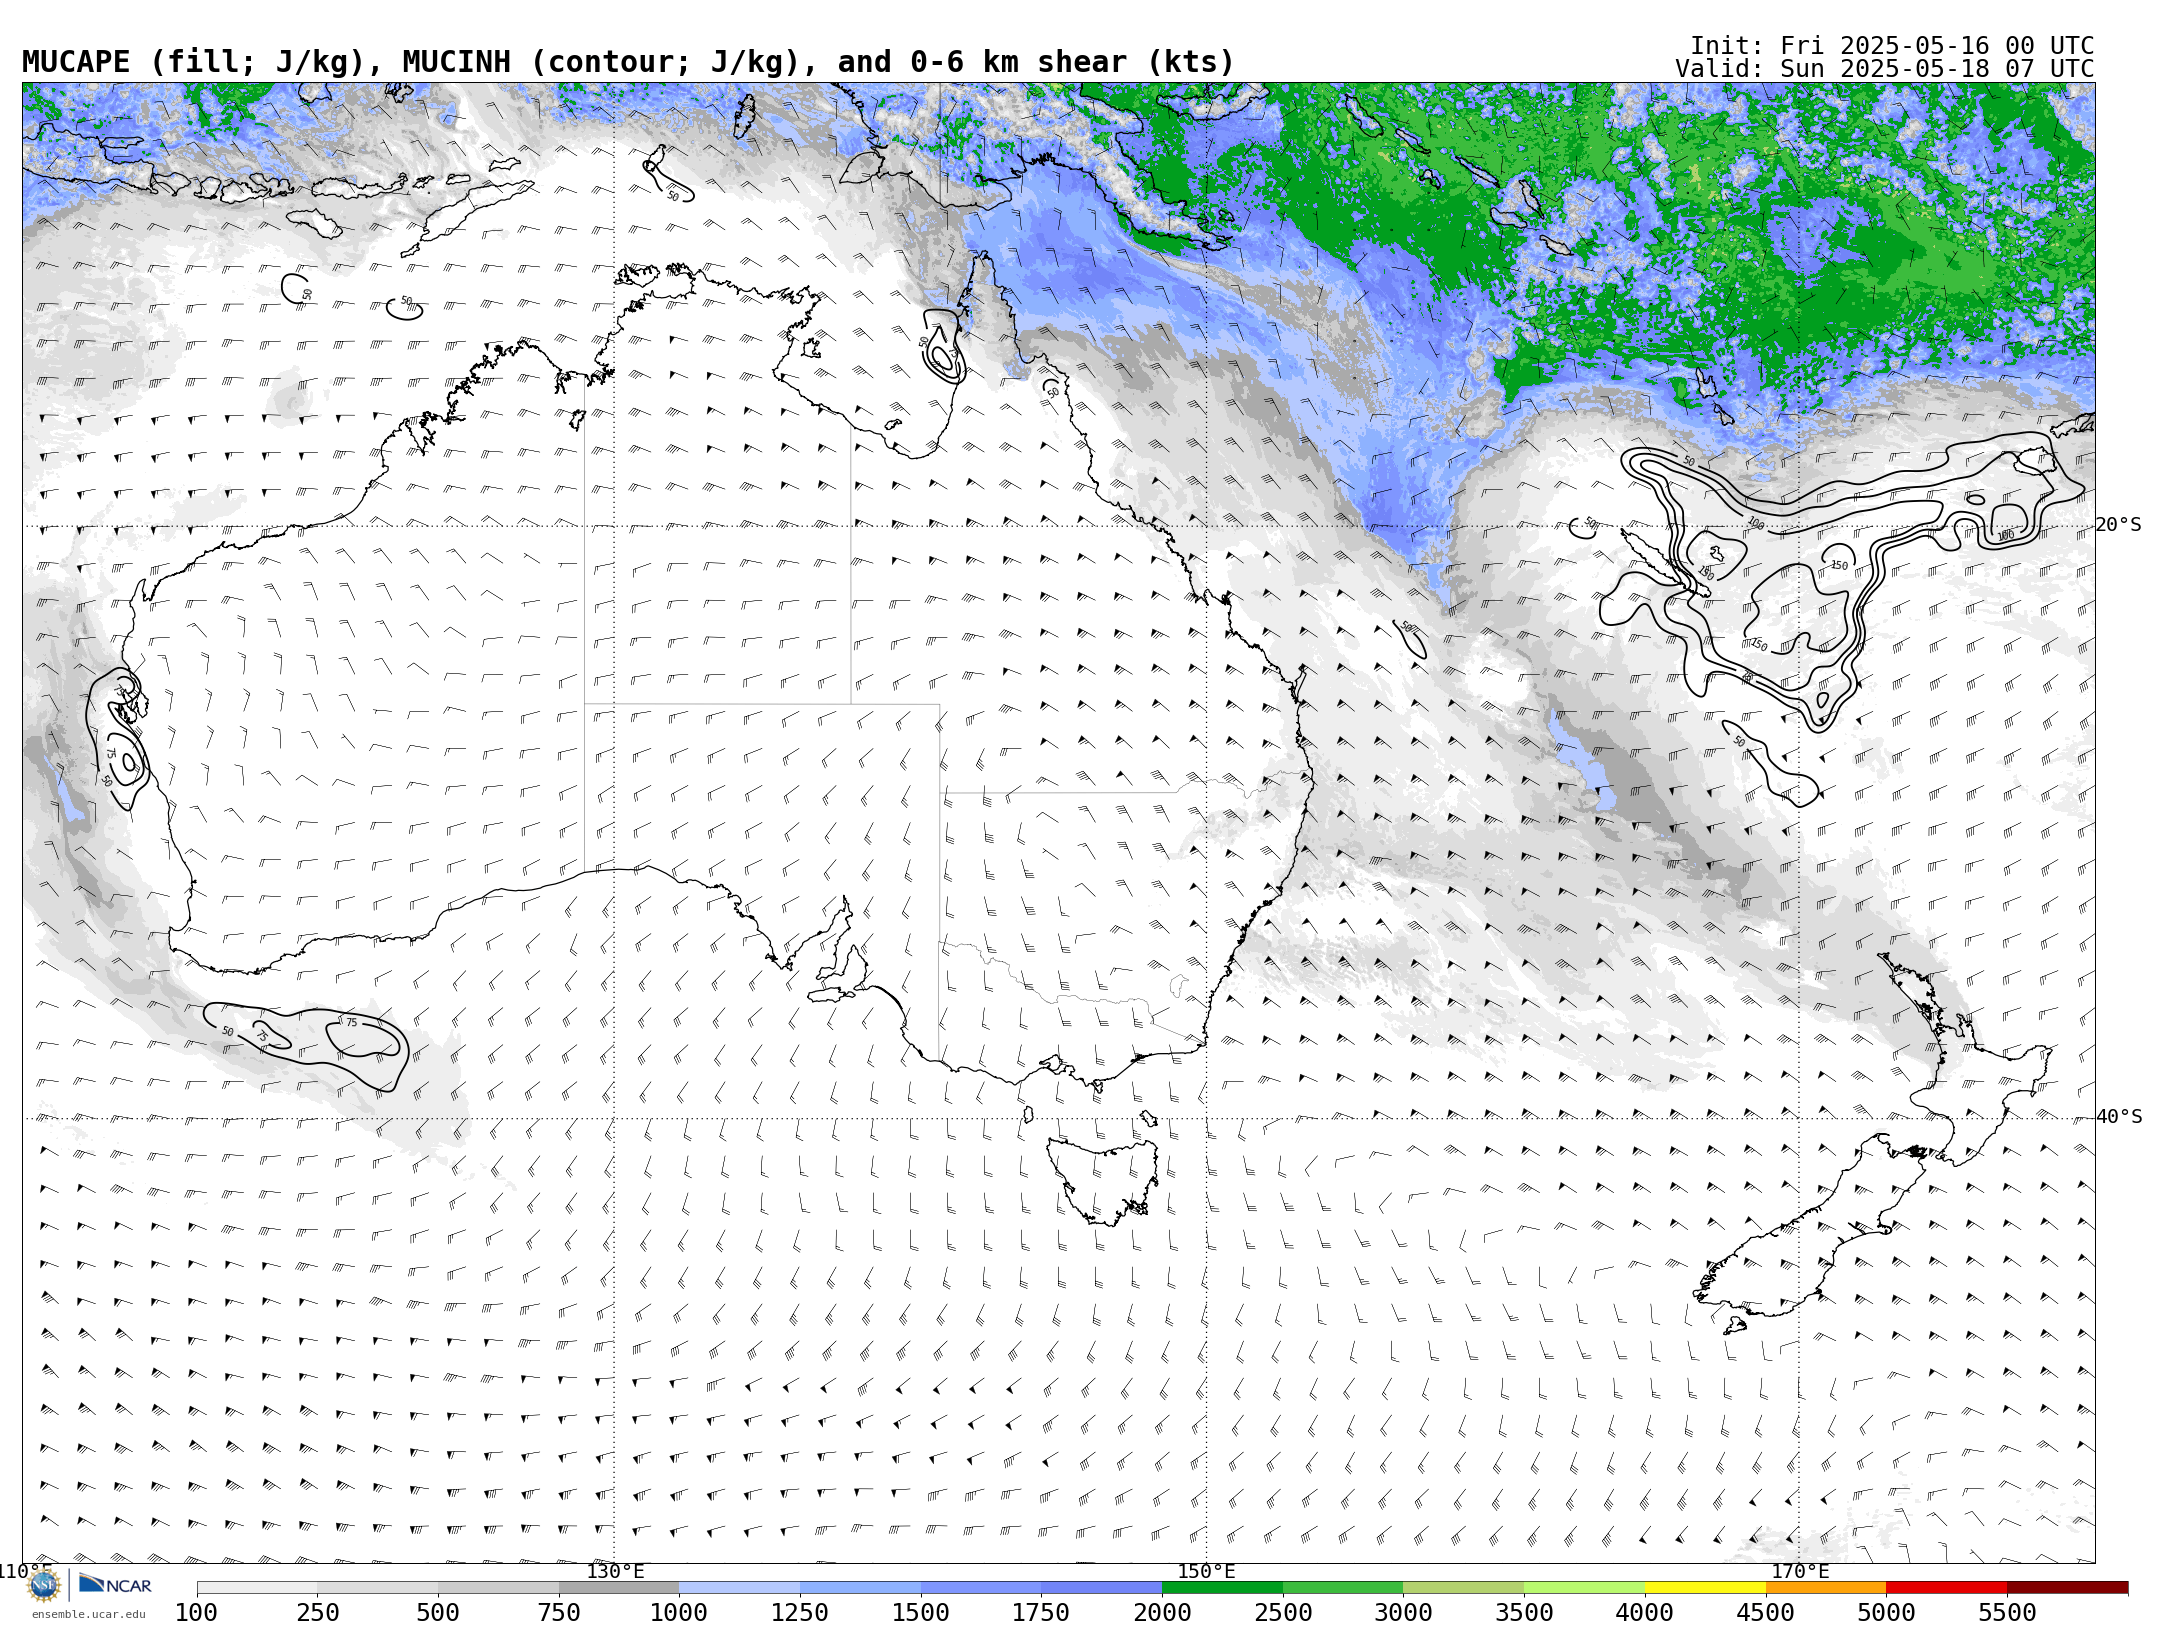Pick the 1500–1750 blue colorbar segment
The height and width of the screenshot is (1626, 2160).
(981, 1587)
